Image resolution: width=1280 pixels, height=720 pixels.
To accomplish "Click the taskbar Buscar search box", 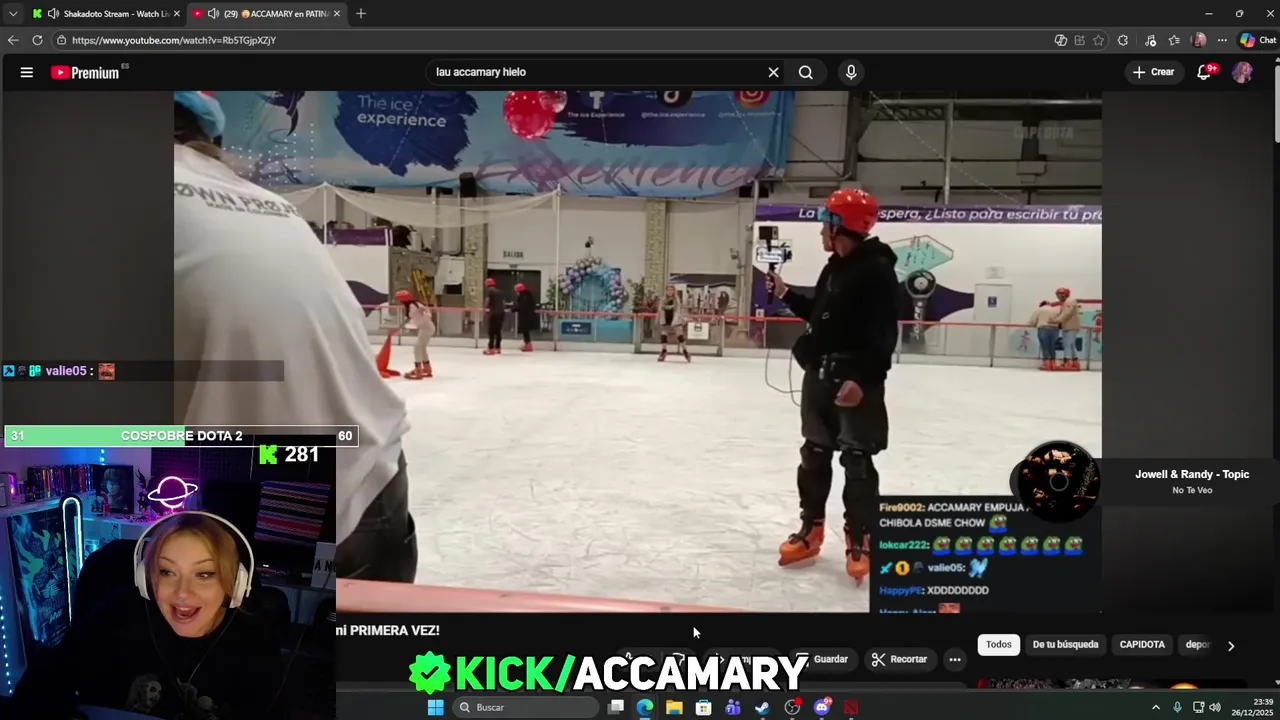I will coord(525,707).
